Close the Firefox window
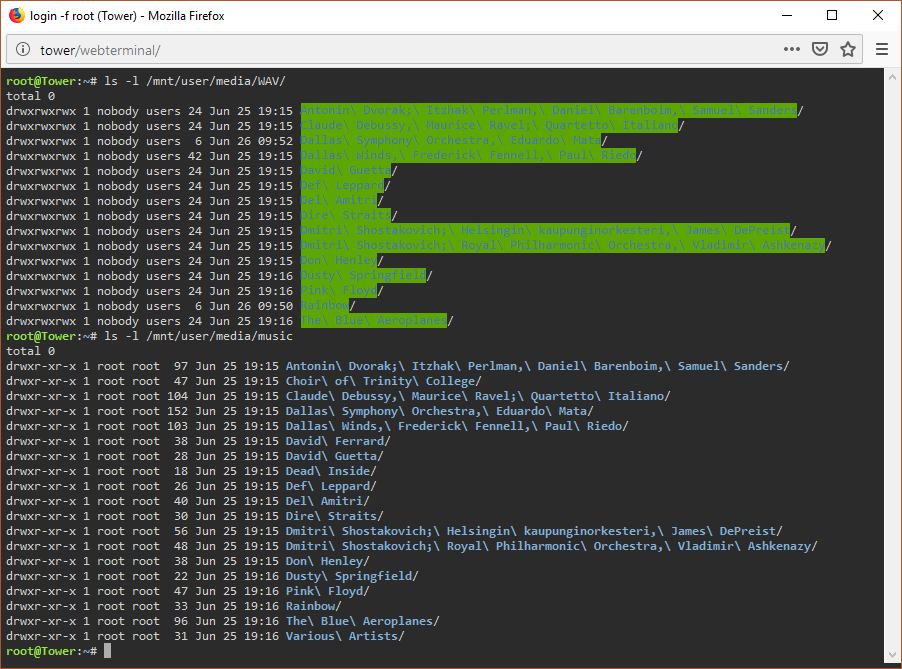Image resolution: width=902 pixels, height=669 pixels. tap(877, 16)
